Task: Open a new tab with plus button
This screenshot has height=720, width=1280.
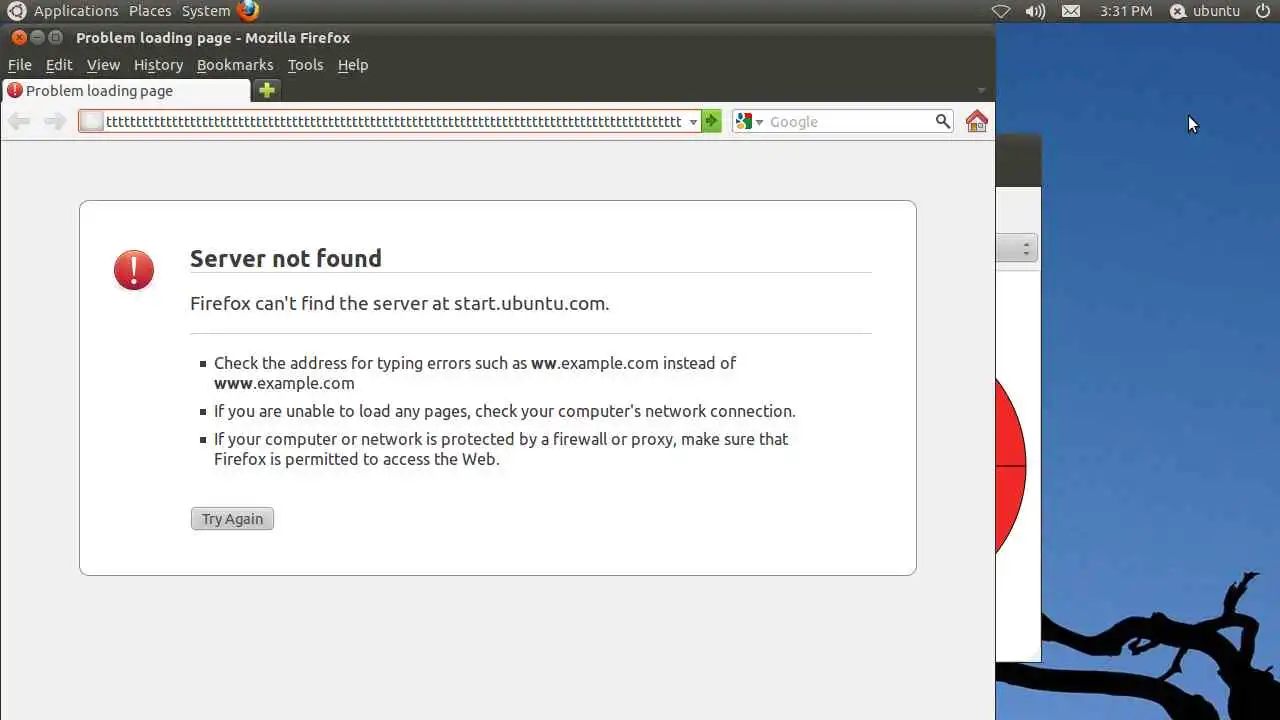Action: (x=266, y=90)
